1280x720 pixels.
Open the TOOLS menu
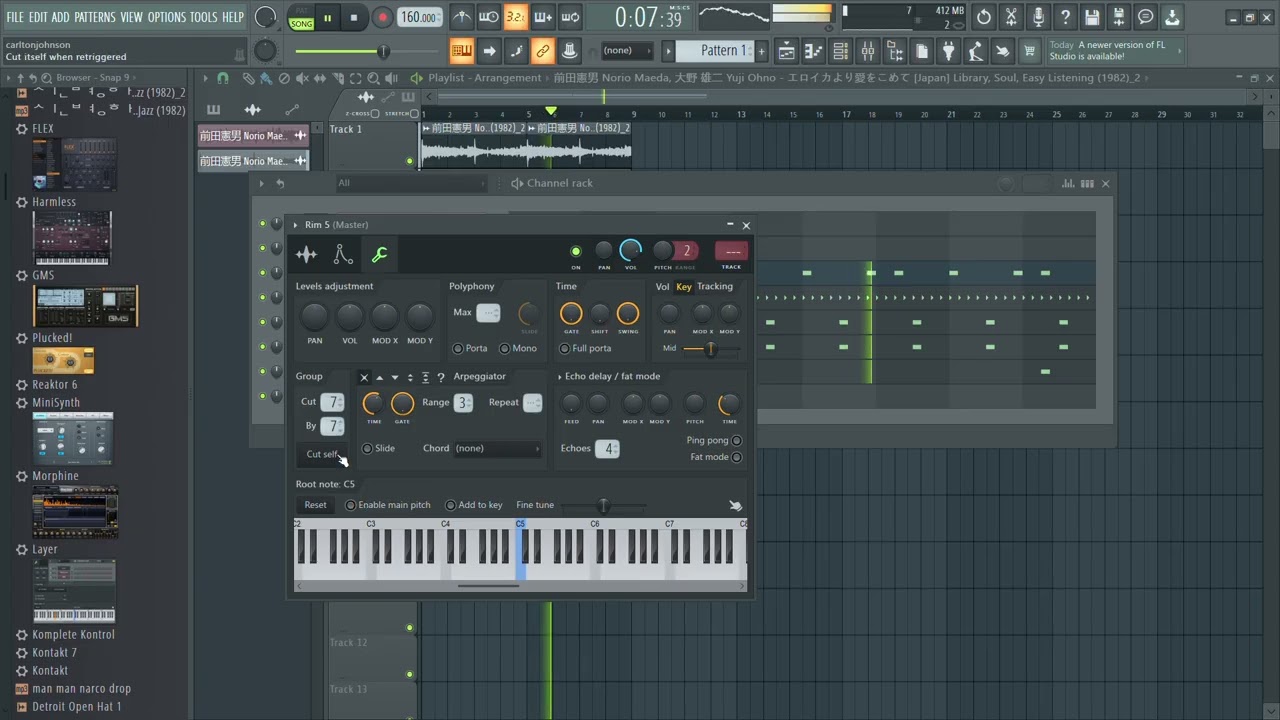tap(203, 17)
